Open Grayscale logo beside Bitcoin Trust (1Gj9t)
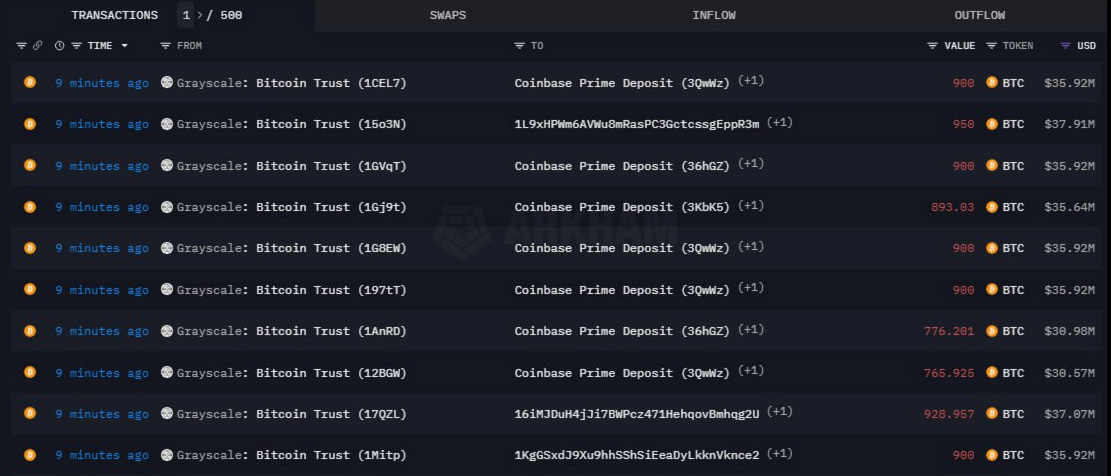Screen dimensions: 1111x476 pyautogui.click(x=167, y=207)
